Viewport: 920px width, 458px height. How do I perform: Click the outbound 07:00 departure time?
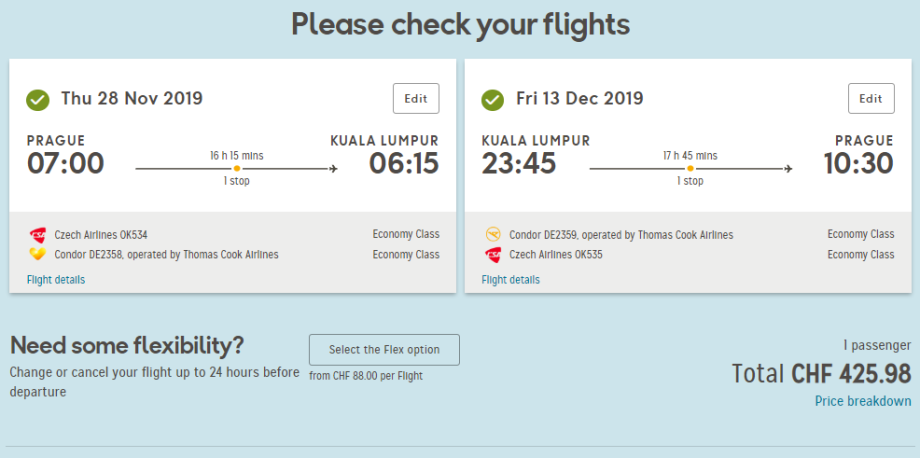click(x=65, y=163)
